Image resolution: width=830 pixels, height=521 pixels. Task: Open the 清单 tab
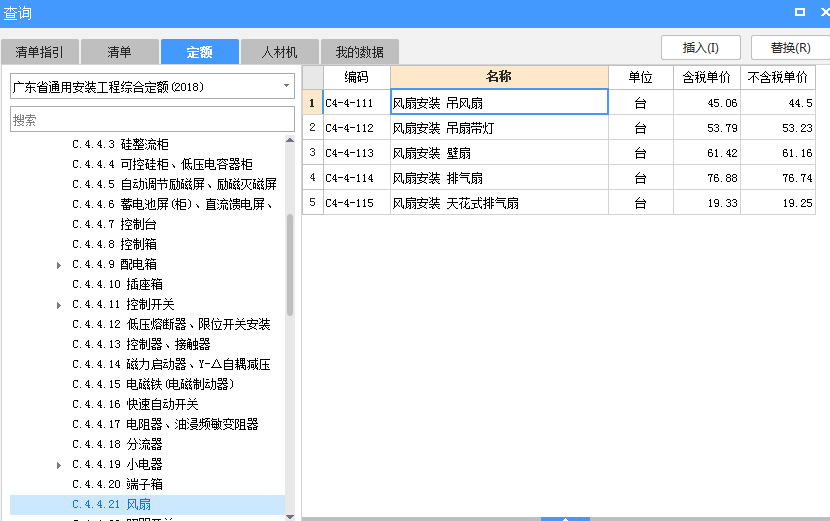pos(120,52)
